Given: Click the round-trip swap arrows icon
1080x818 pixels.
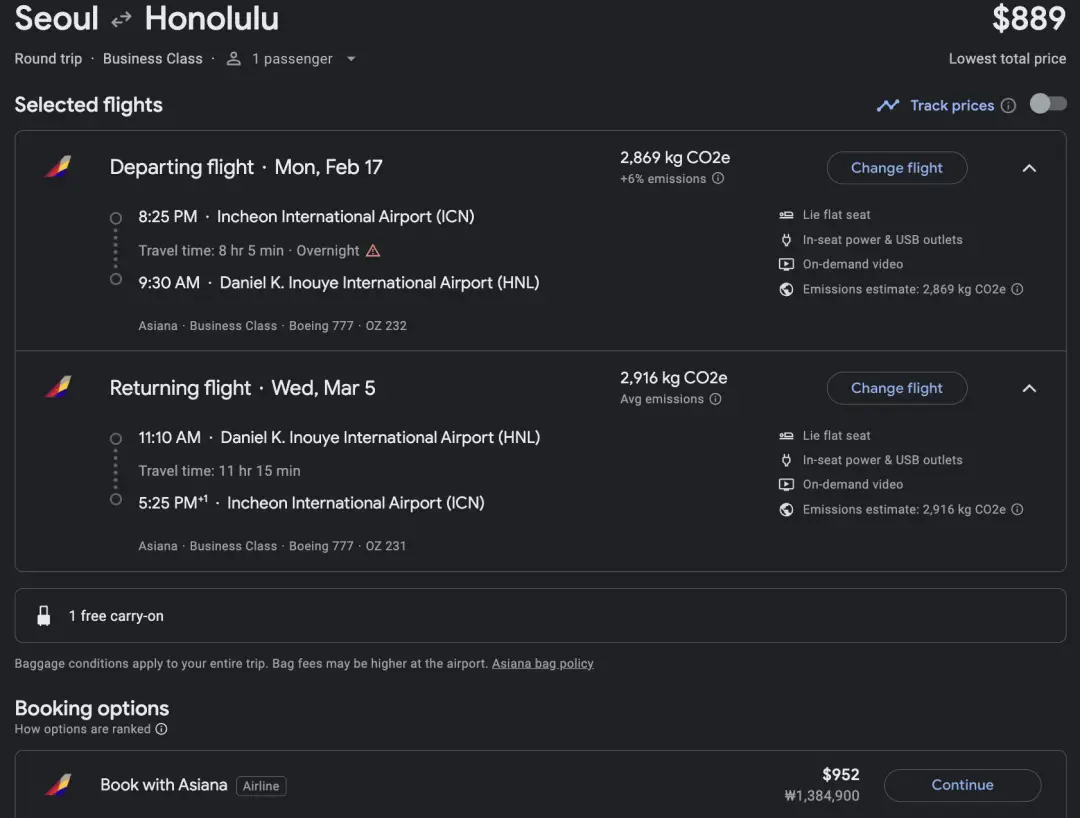Looking at the screenshot, I should [x=121, y=19].
